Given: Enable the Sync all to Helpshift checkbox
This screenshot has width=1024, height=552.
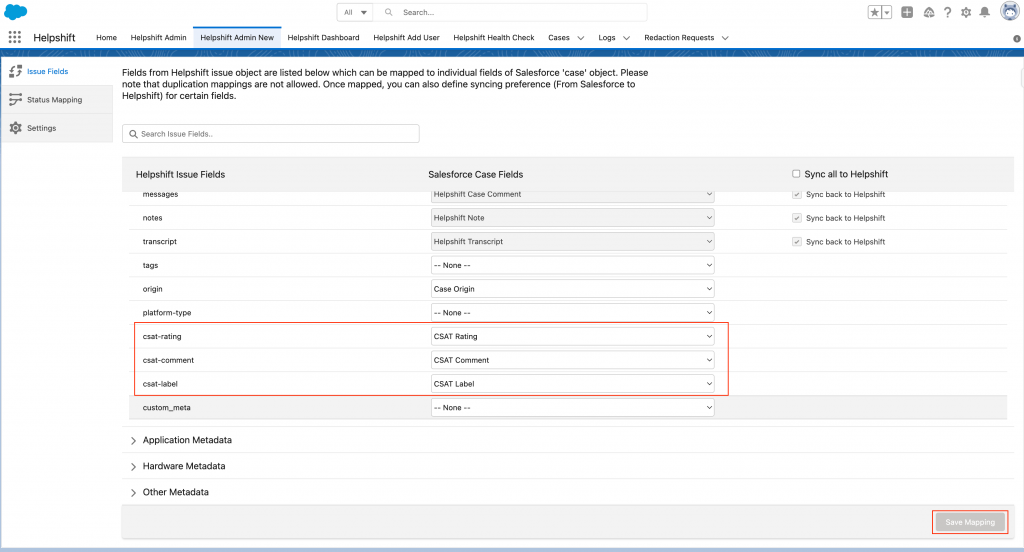Looking at the screenshot, I should point(796,174).
